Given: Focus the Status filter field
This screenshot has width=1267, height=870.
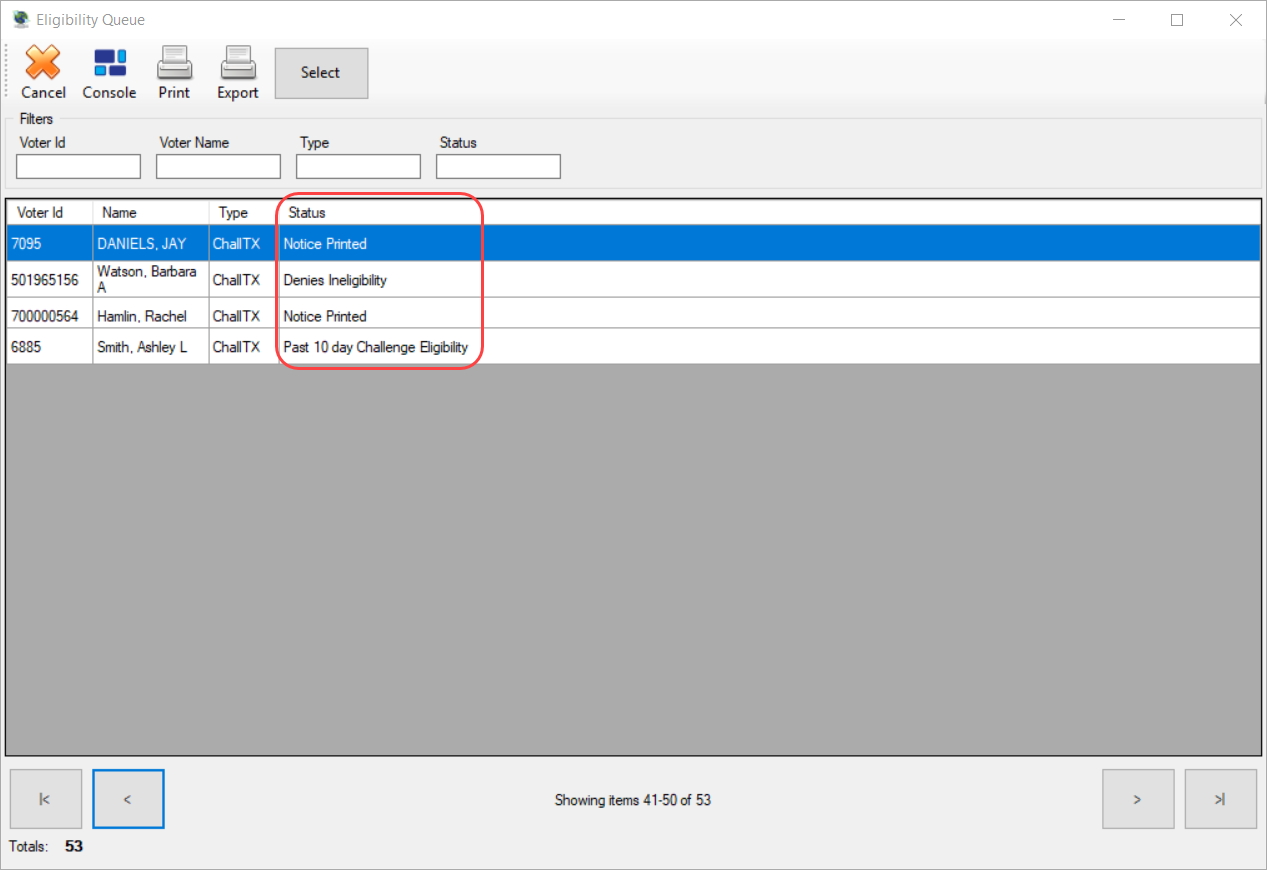Looking at the screenshot, I should (x=499, y=166).
